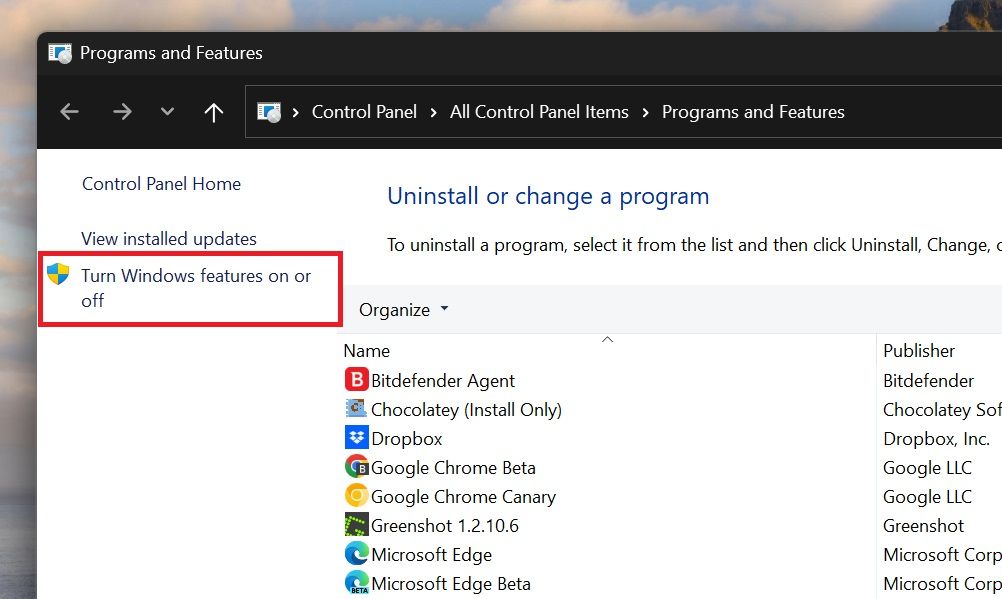Navigate up one level with up arrow

[213, 112]
